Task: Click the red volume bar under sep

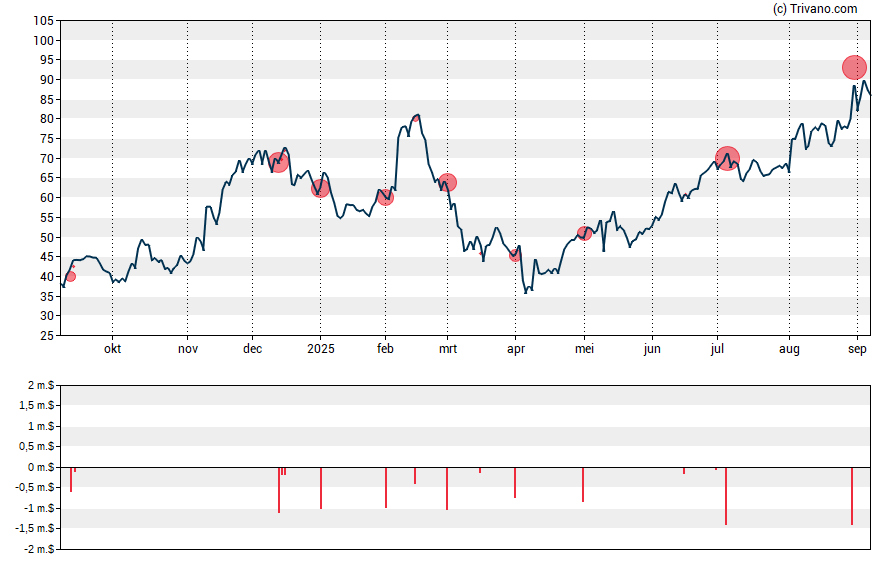Action: pos(852,496)
